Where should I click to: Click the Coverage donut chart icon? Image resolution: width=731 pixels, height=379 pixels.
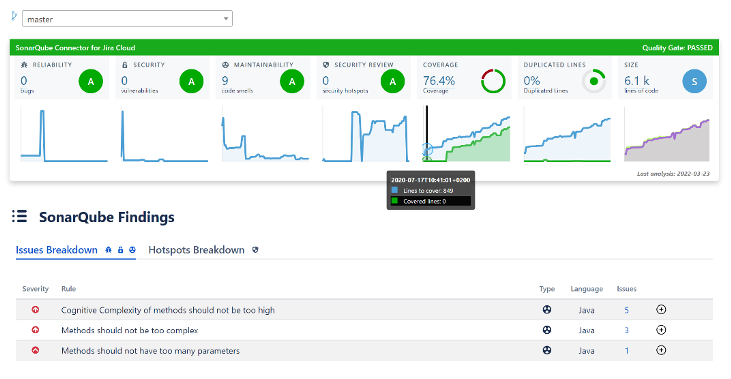point(493,82)
